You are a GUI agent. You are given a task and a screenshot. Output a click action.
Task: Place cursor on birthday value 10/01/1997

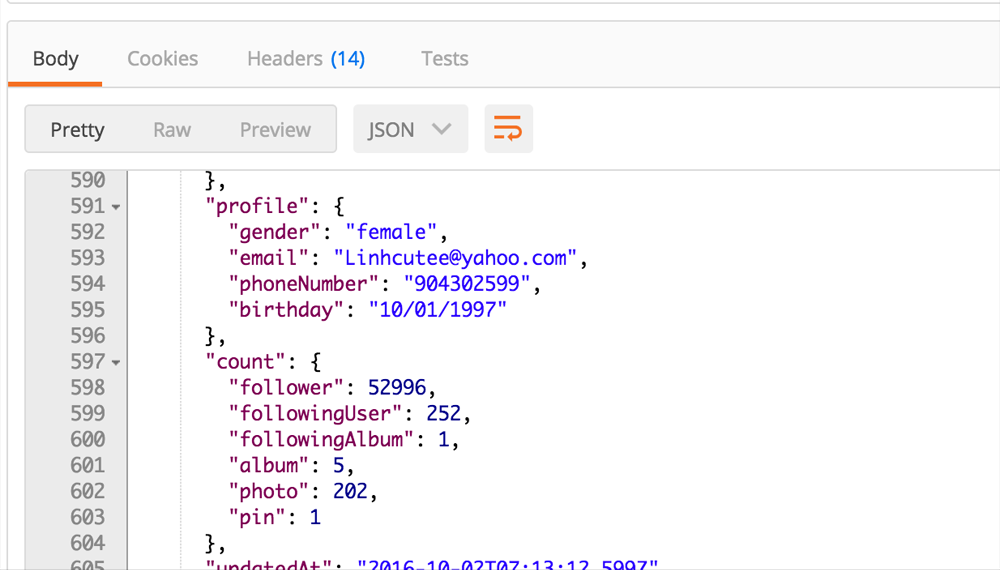point(437,310)
